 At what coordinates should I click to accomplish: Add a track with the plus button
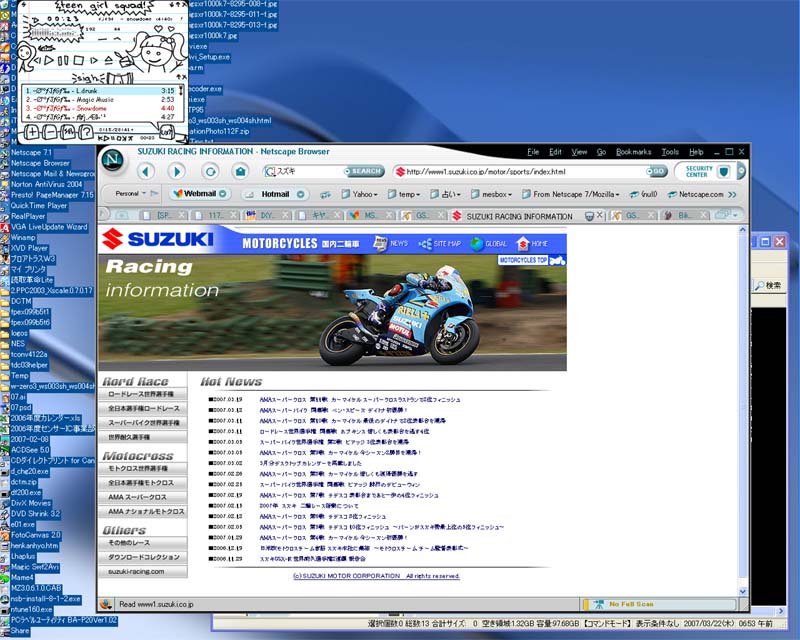(x=32, y=132)
